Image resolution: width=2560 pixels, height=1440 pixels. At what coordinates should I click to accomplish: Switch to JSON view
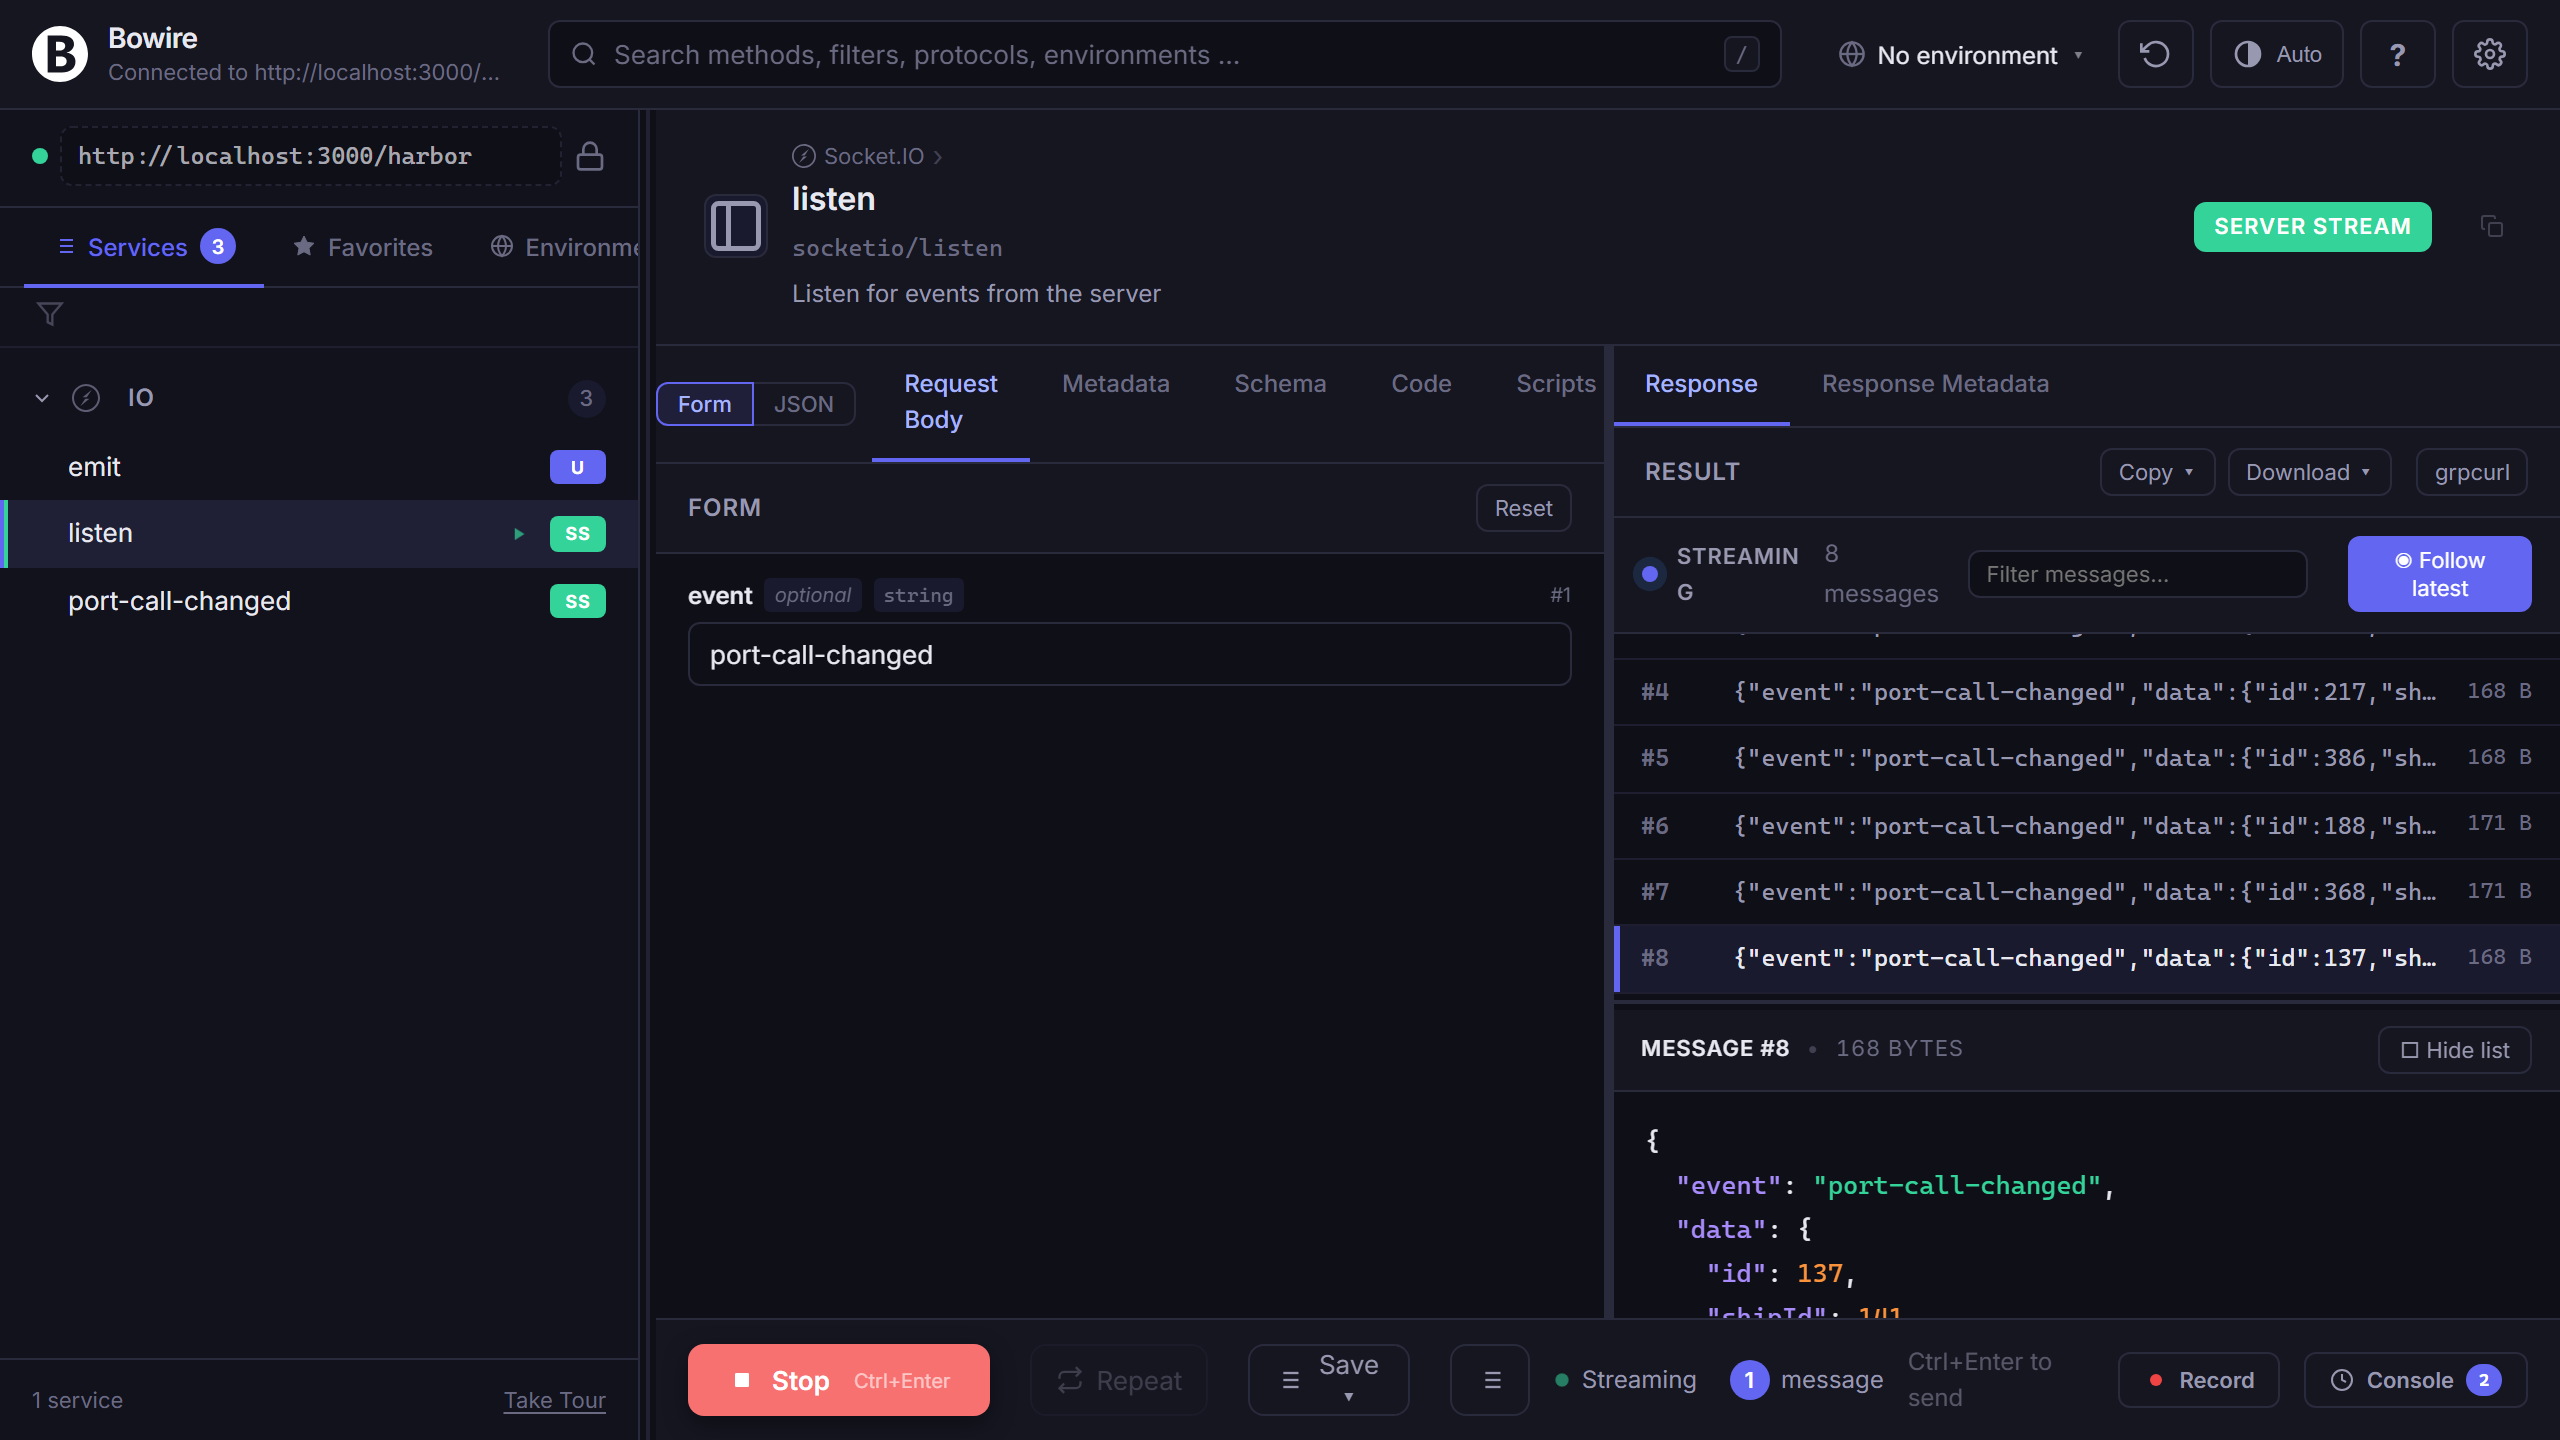tap(803, 404)
